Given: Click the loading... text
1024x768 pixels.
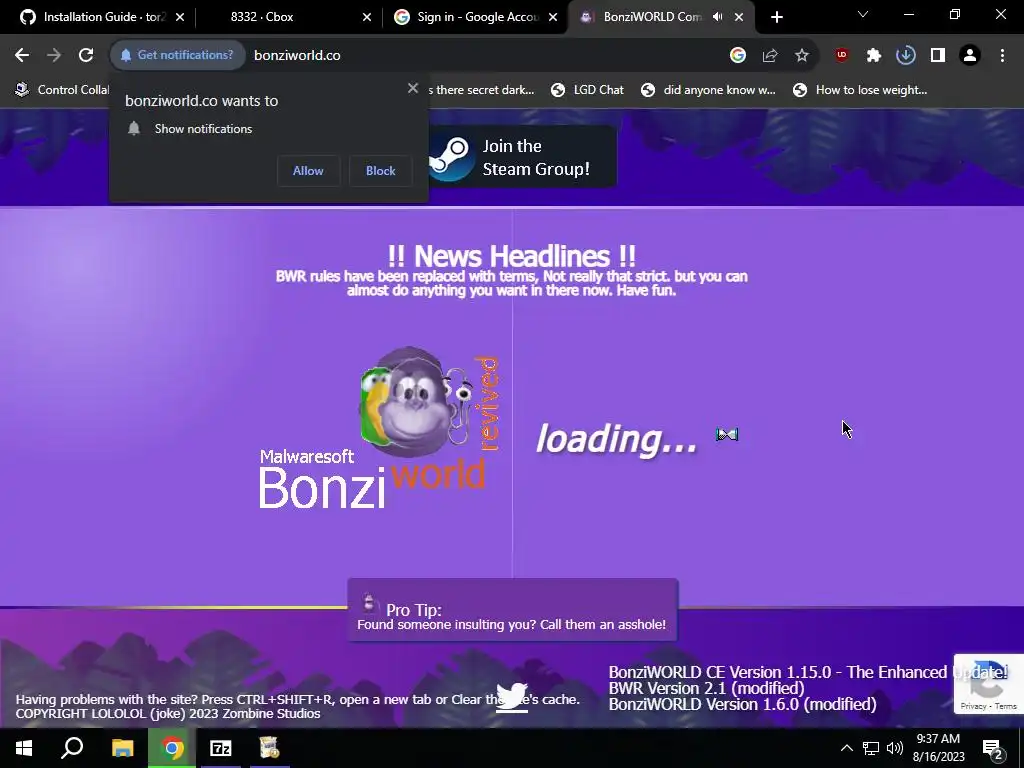Looking at the screenshot, I should click(x=617, y=438).
